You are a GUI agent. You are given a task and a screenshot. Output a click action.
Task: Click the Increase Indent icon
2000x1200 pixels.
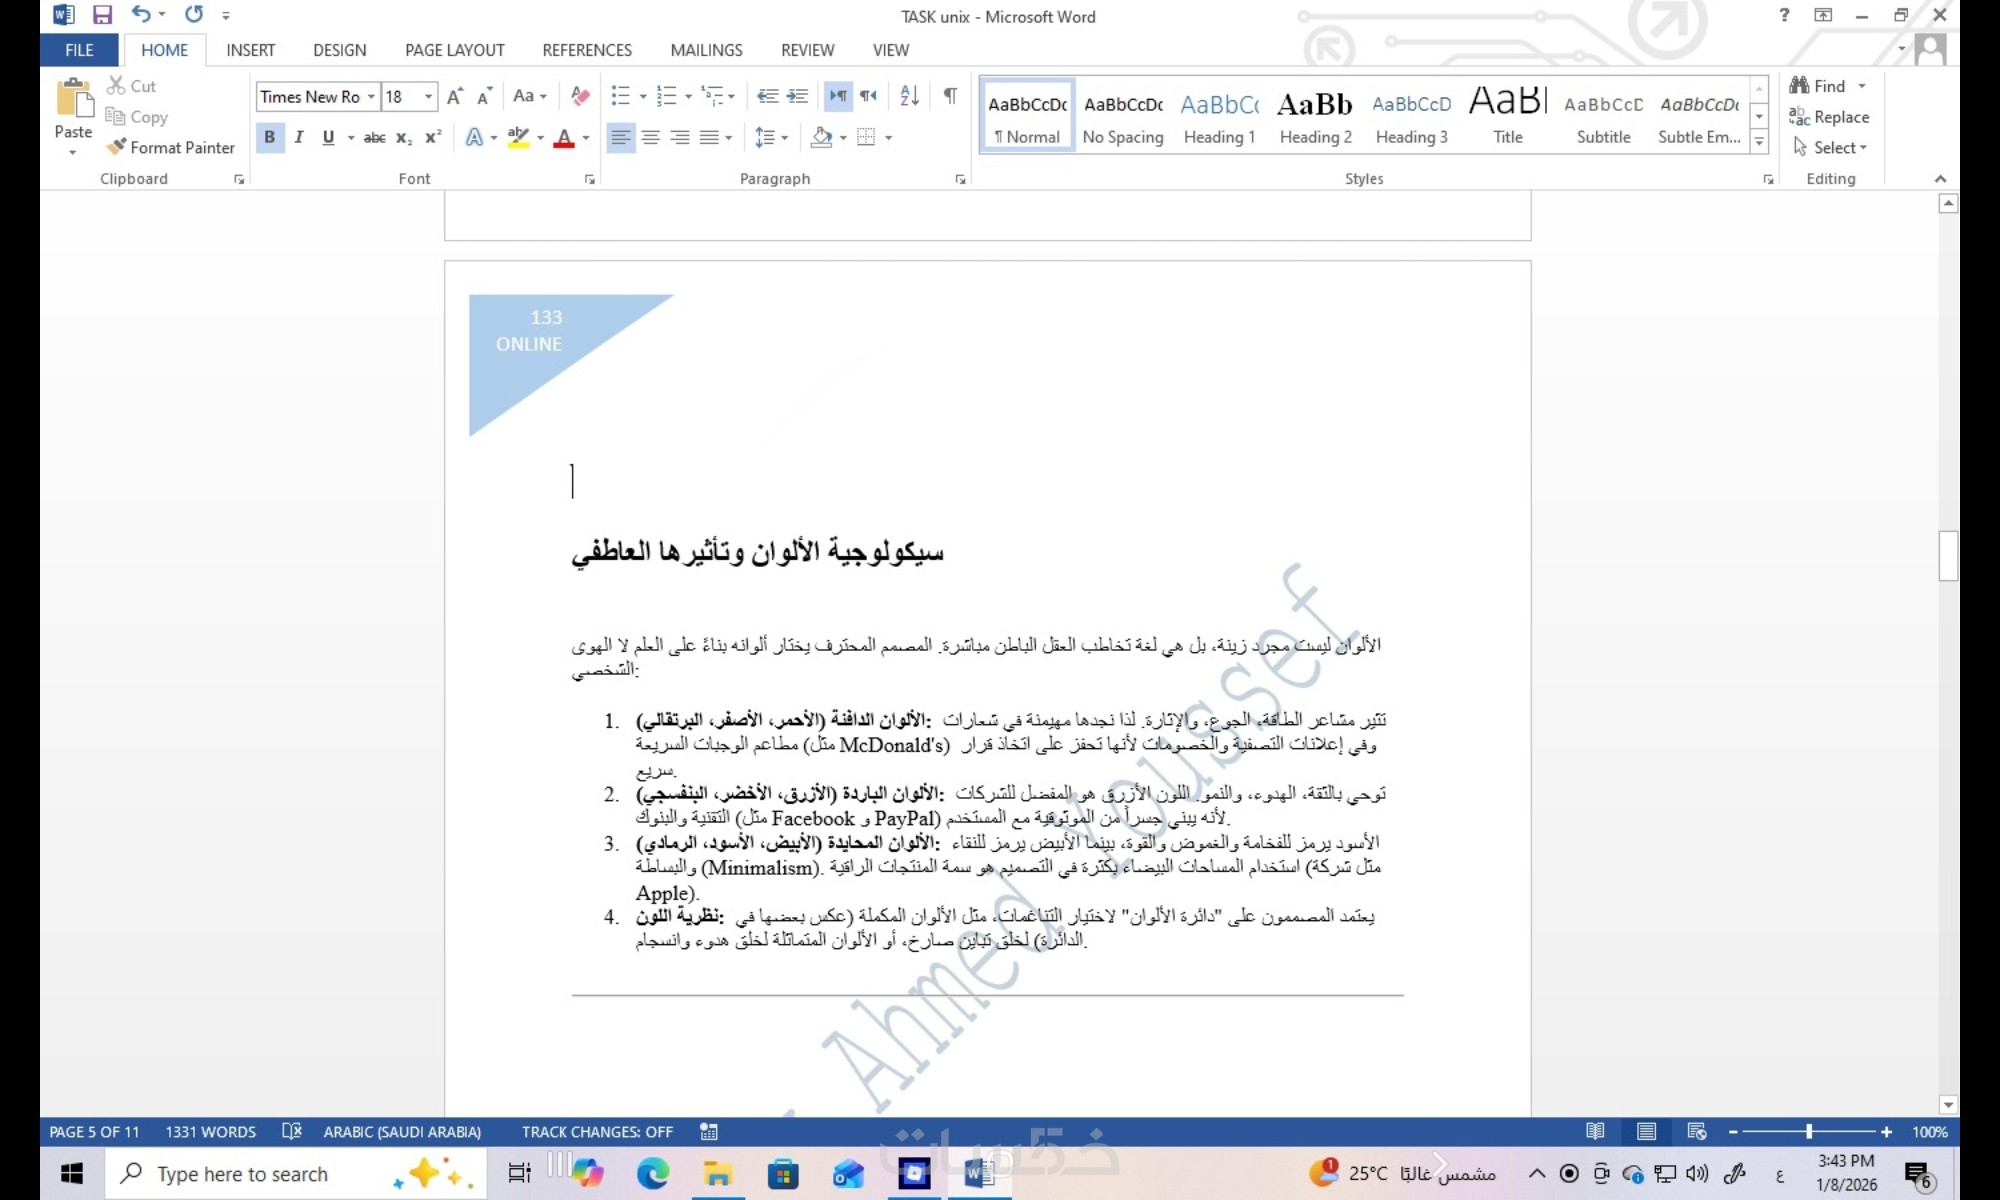pyautogui.click(x=797, y=96)
